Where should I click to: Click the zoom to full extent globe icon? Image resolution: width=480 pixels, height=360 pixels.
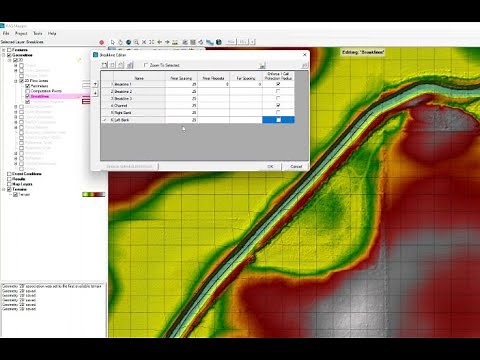128,42
